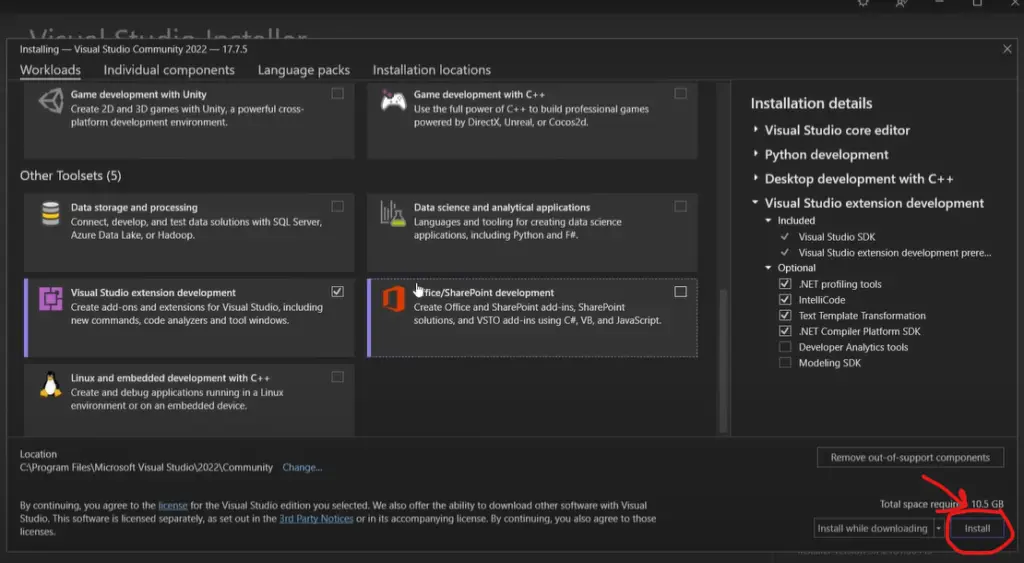Click the Data storage and processing database icon
The height and width of the screenshot is (563, 1024).
tap(51, 214)
